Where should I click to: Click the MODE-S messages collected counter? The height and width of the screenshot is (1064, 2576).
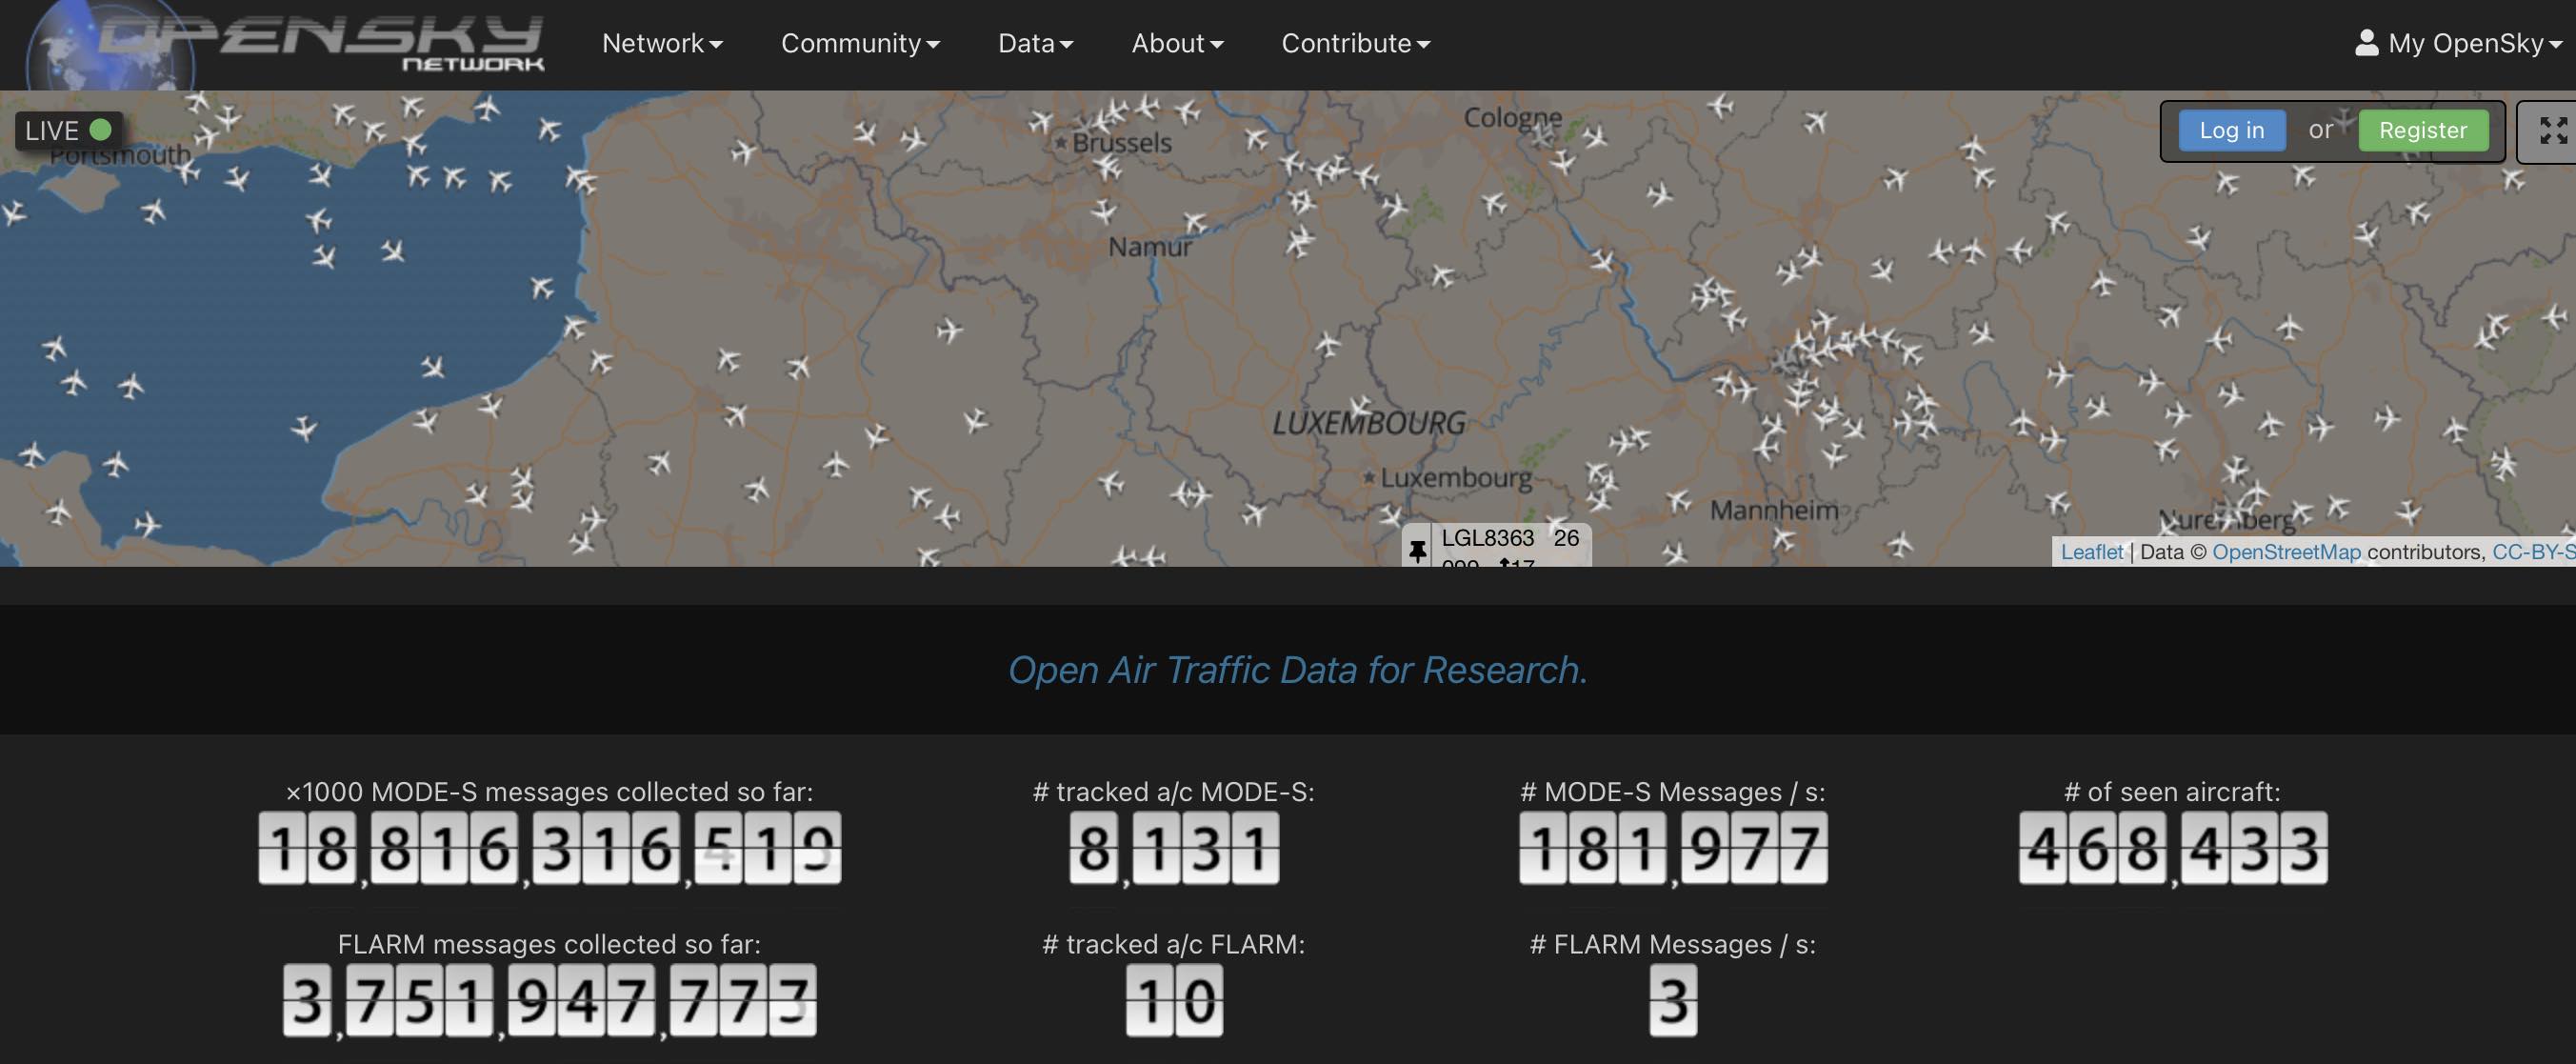point(549,848)
